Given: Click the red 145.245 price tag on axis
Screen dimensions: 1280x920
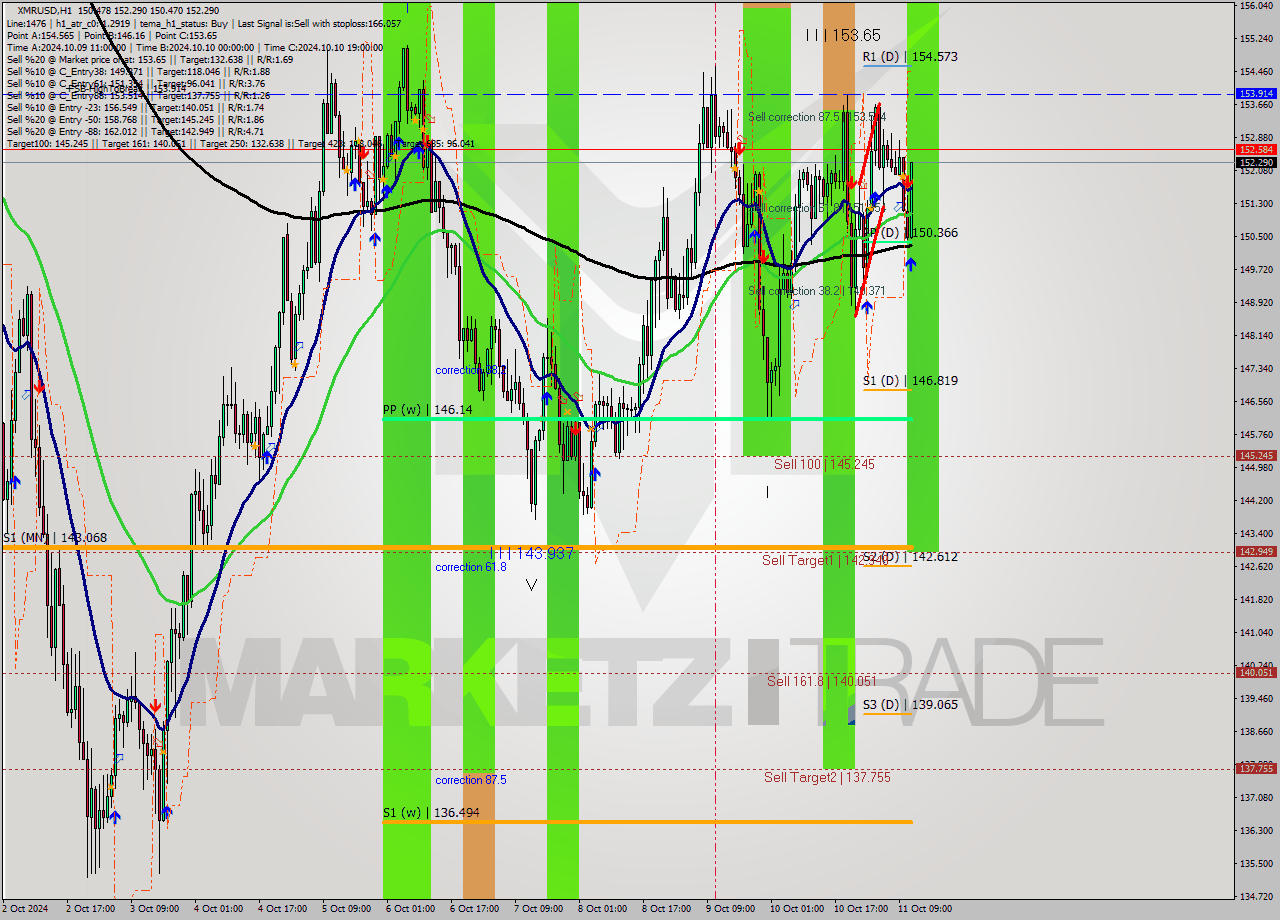Looking at the screenshot, I should click(x=1256, y=455).
